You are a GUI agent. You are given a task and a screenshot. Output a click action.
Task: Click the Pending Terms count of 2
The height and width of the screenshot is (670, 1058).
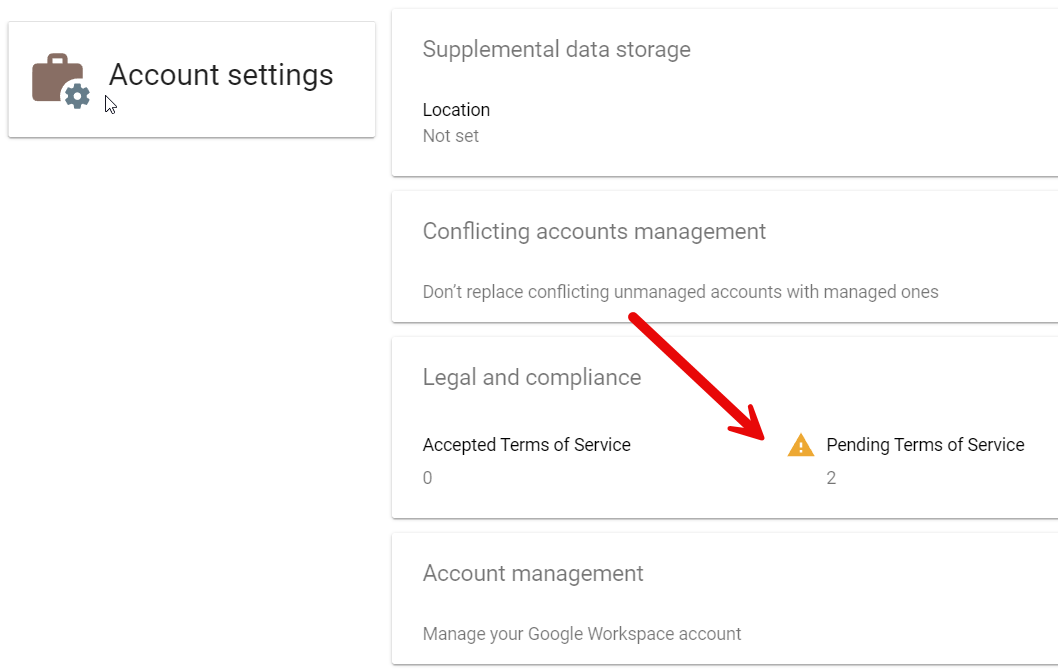click(831, 478)
